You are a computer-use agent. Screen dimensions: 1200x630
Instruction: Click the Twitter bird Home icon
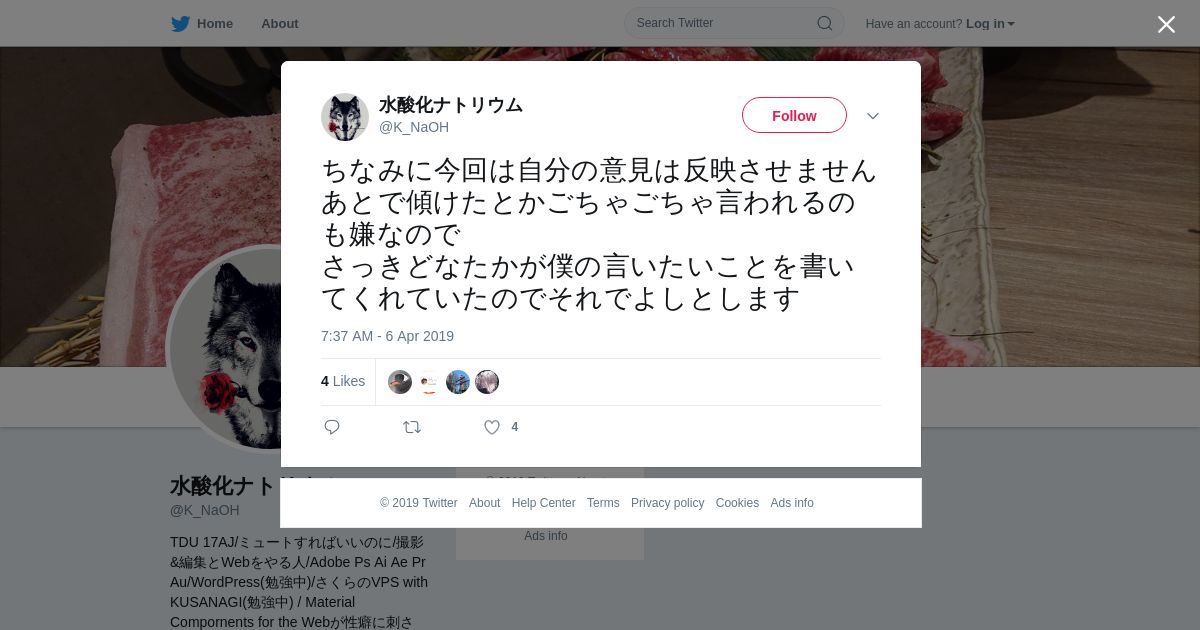pos(180,24)
